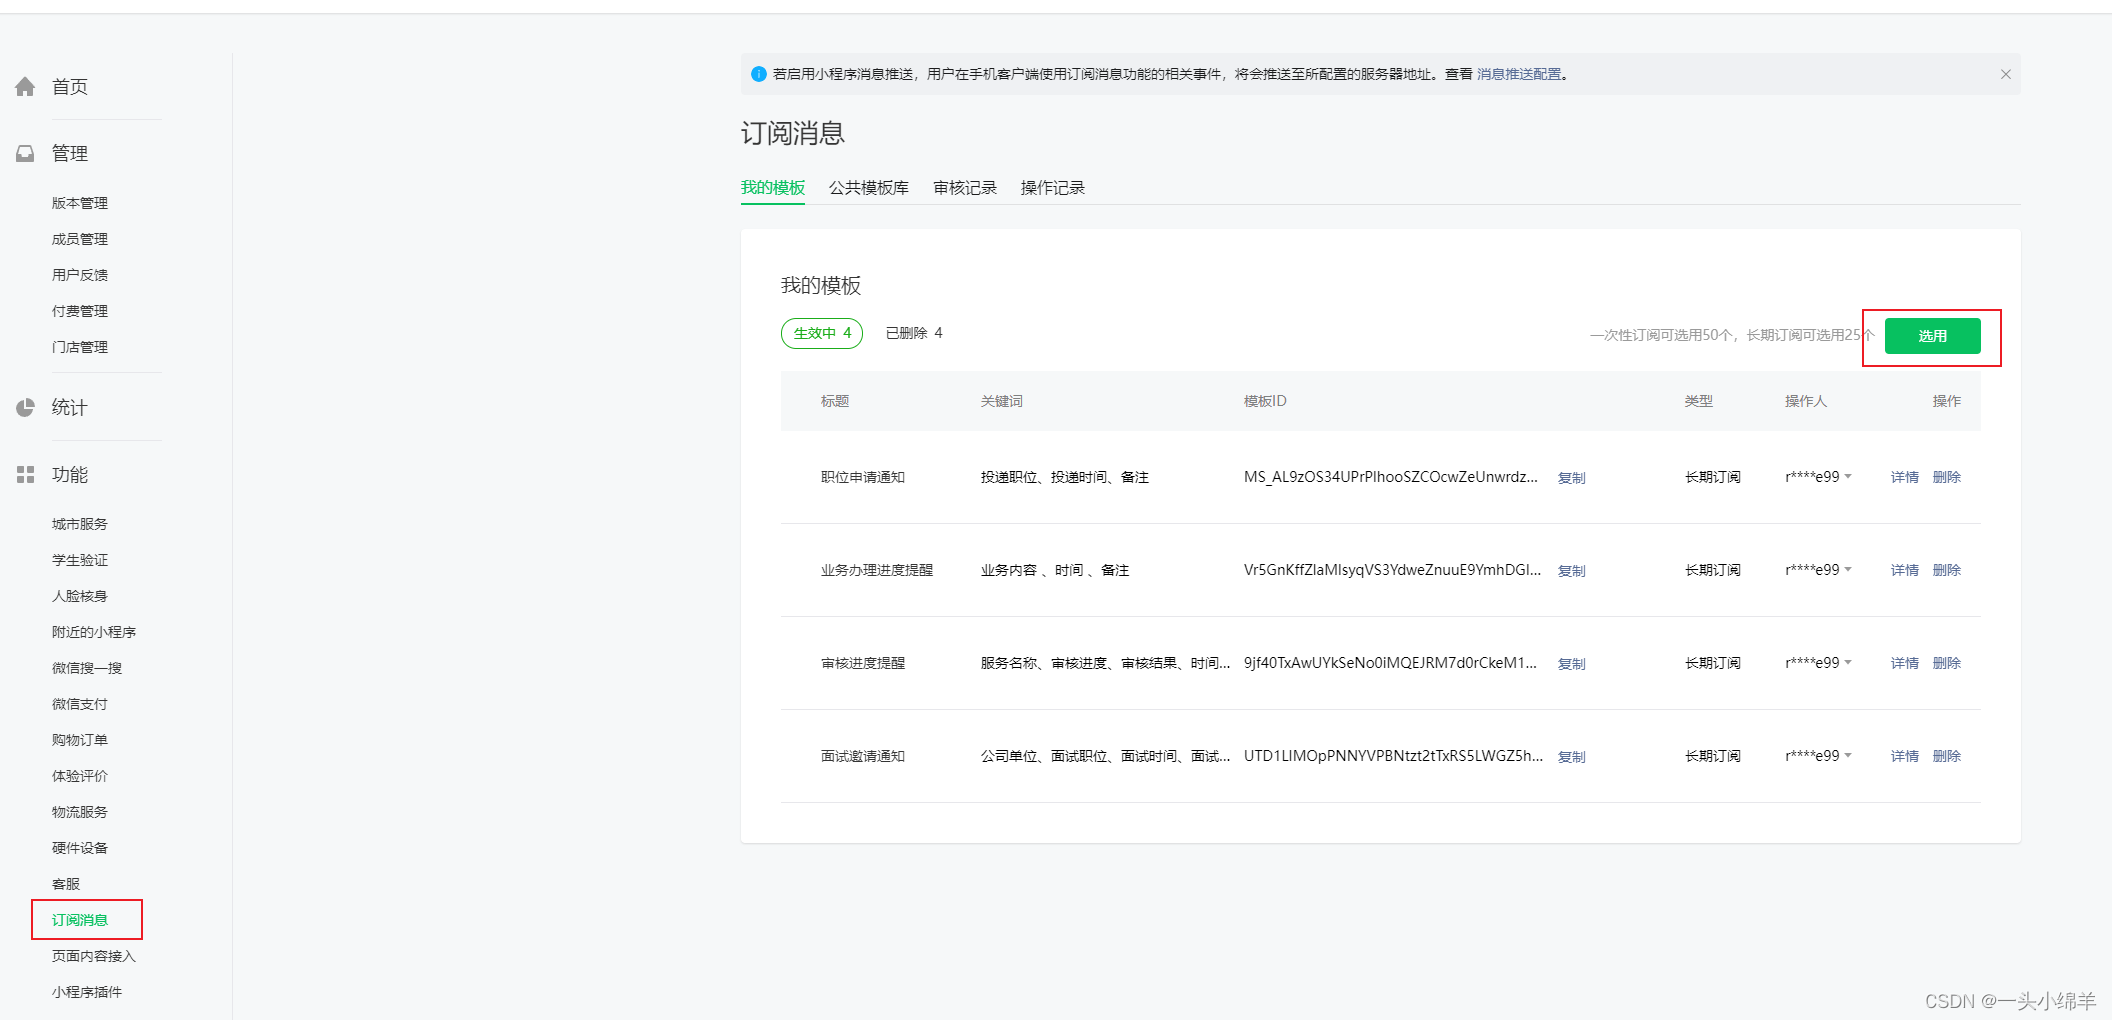Screen dimensions: 2112x1020
Task: Open the 消息推送配置 link in the banner
Action: point(1519,74)
